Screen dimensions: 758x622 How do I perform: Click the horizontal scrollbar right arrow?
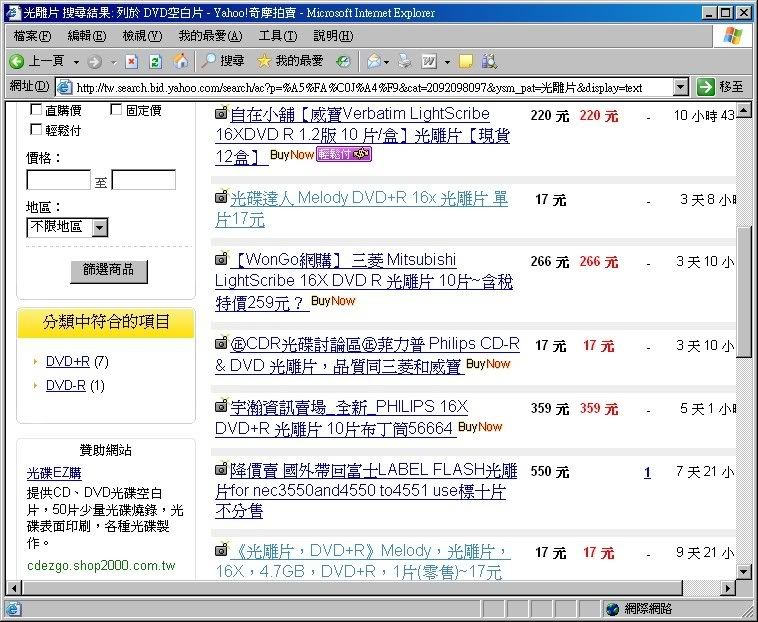point(728,588)
